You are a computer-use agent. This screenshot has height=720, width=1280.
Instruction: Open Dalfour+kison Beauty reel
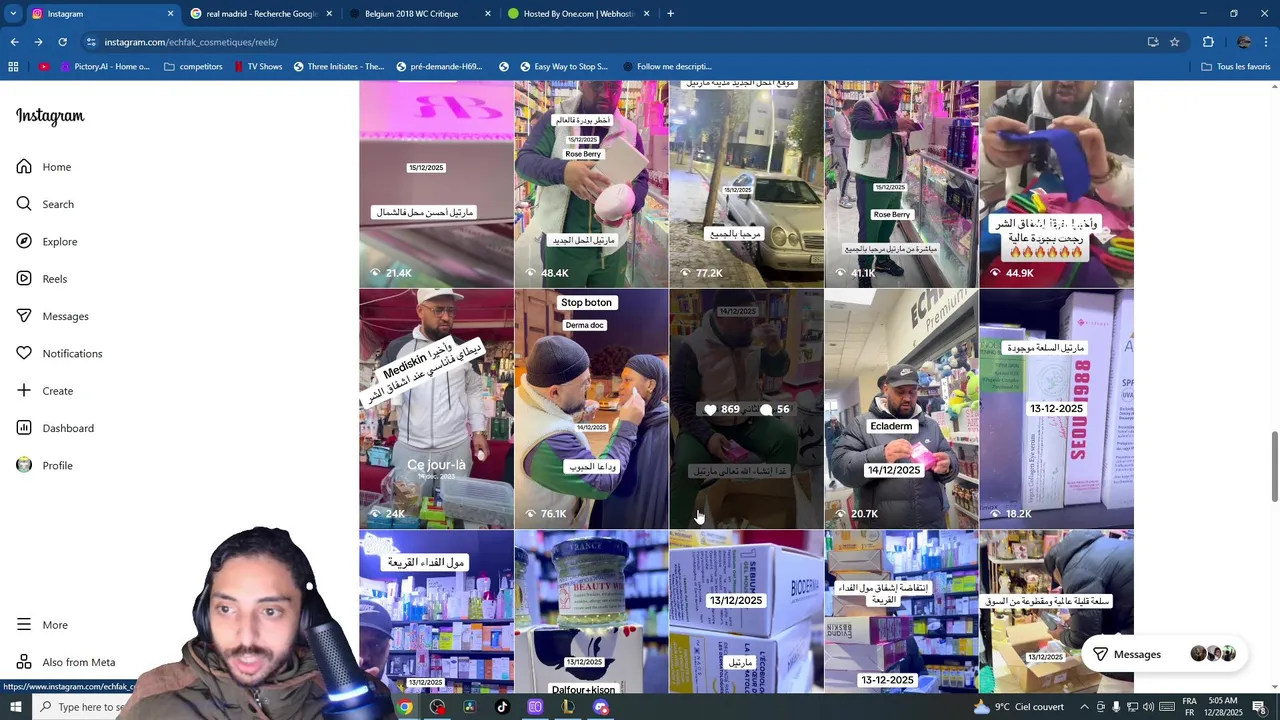pos(591,612)
